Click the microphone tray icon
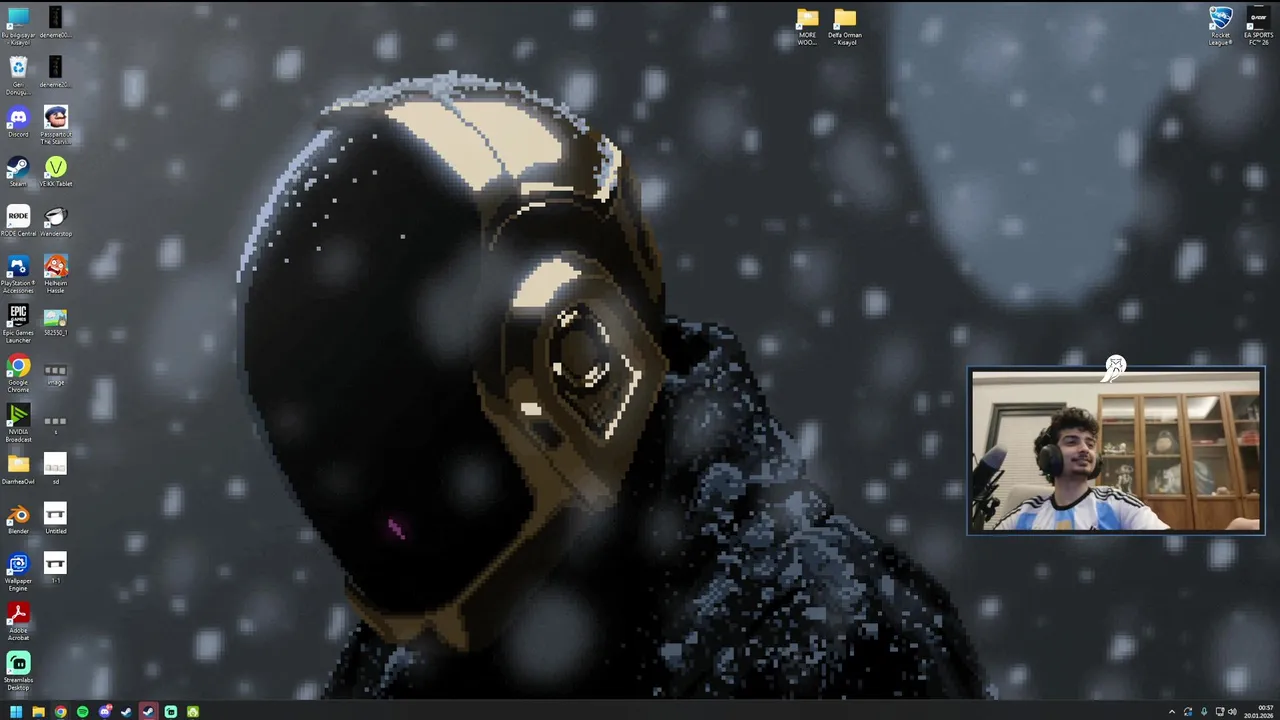The height and width of the screenshot is (720, 1280). pyautogui.click(x=1204, y=712)
